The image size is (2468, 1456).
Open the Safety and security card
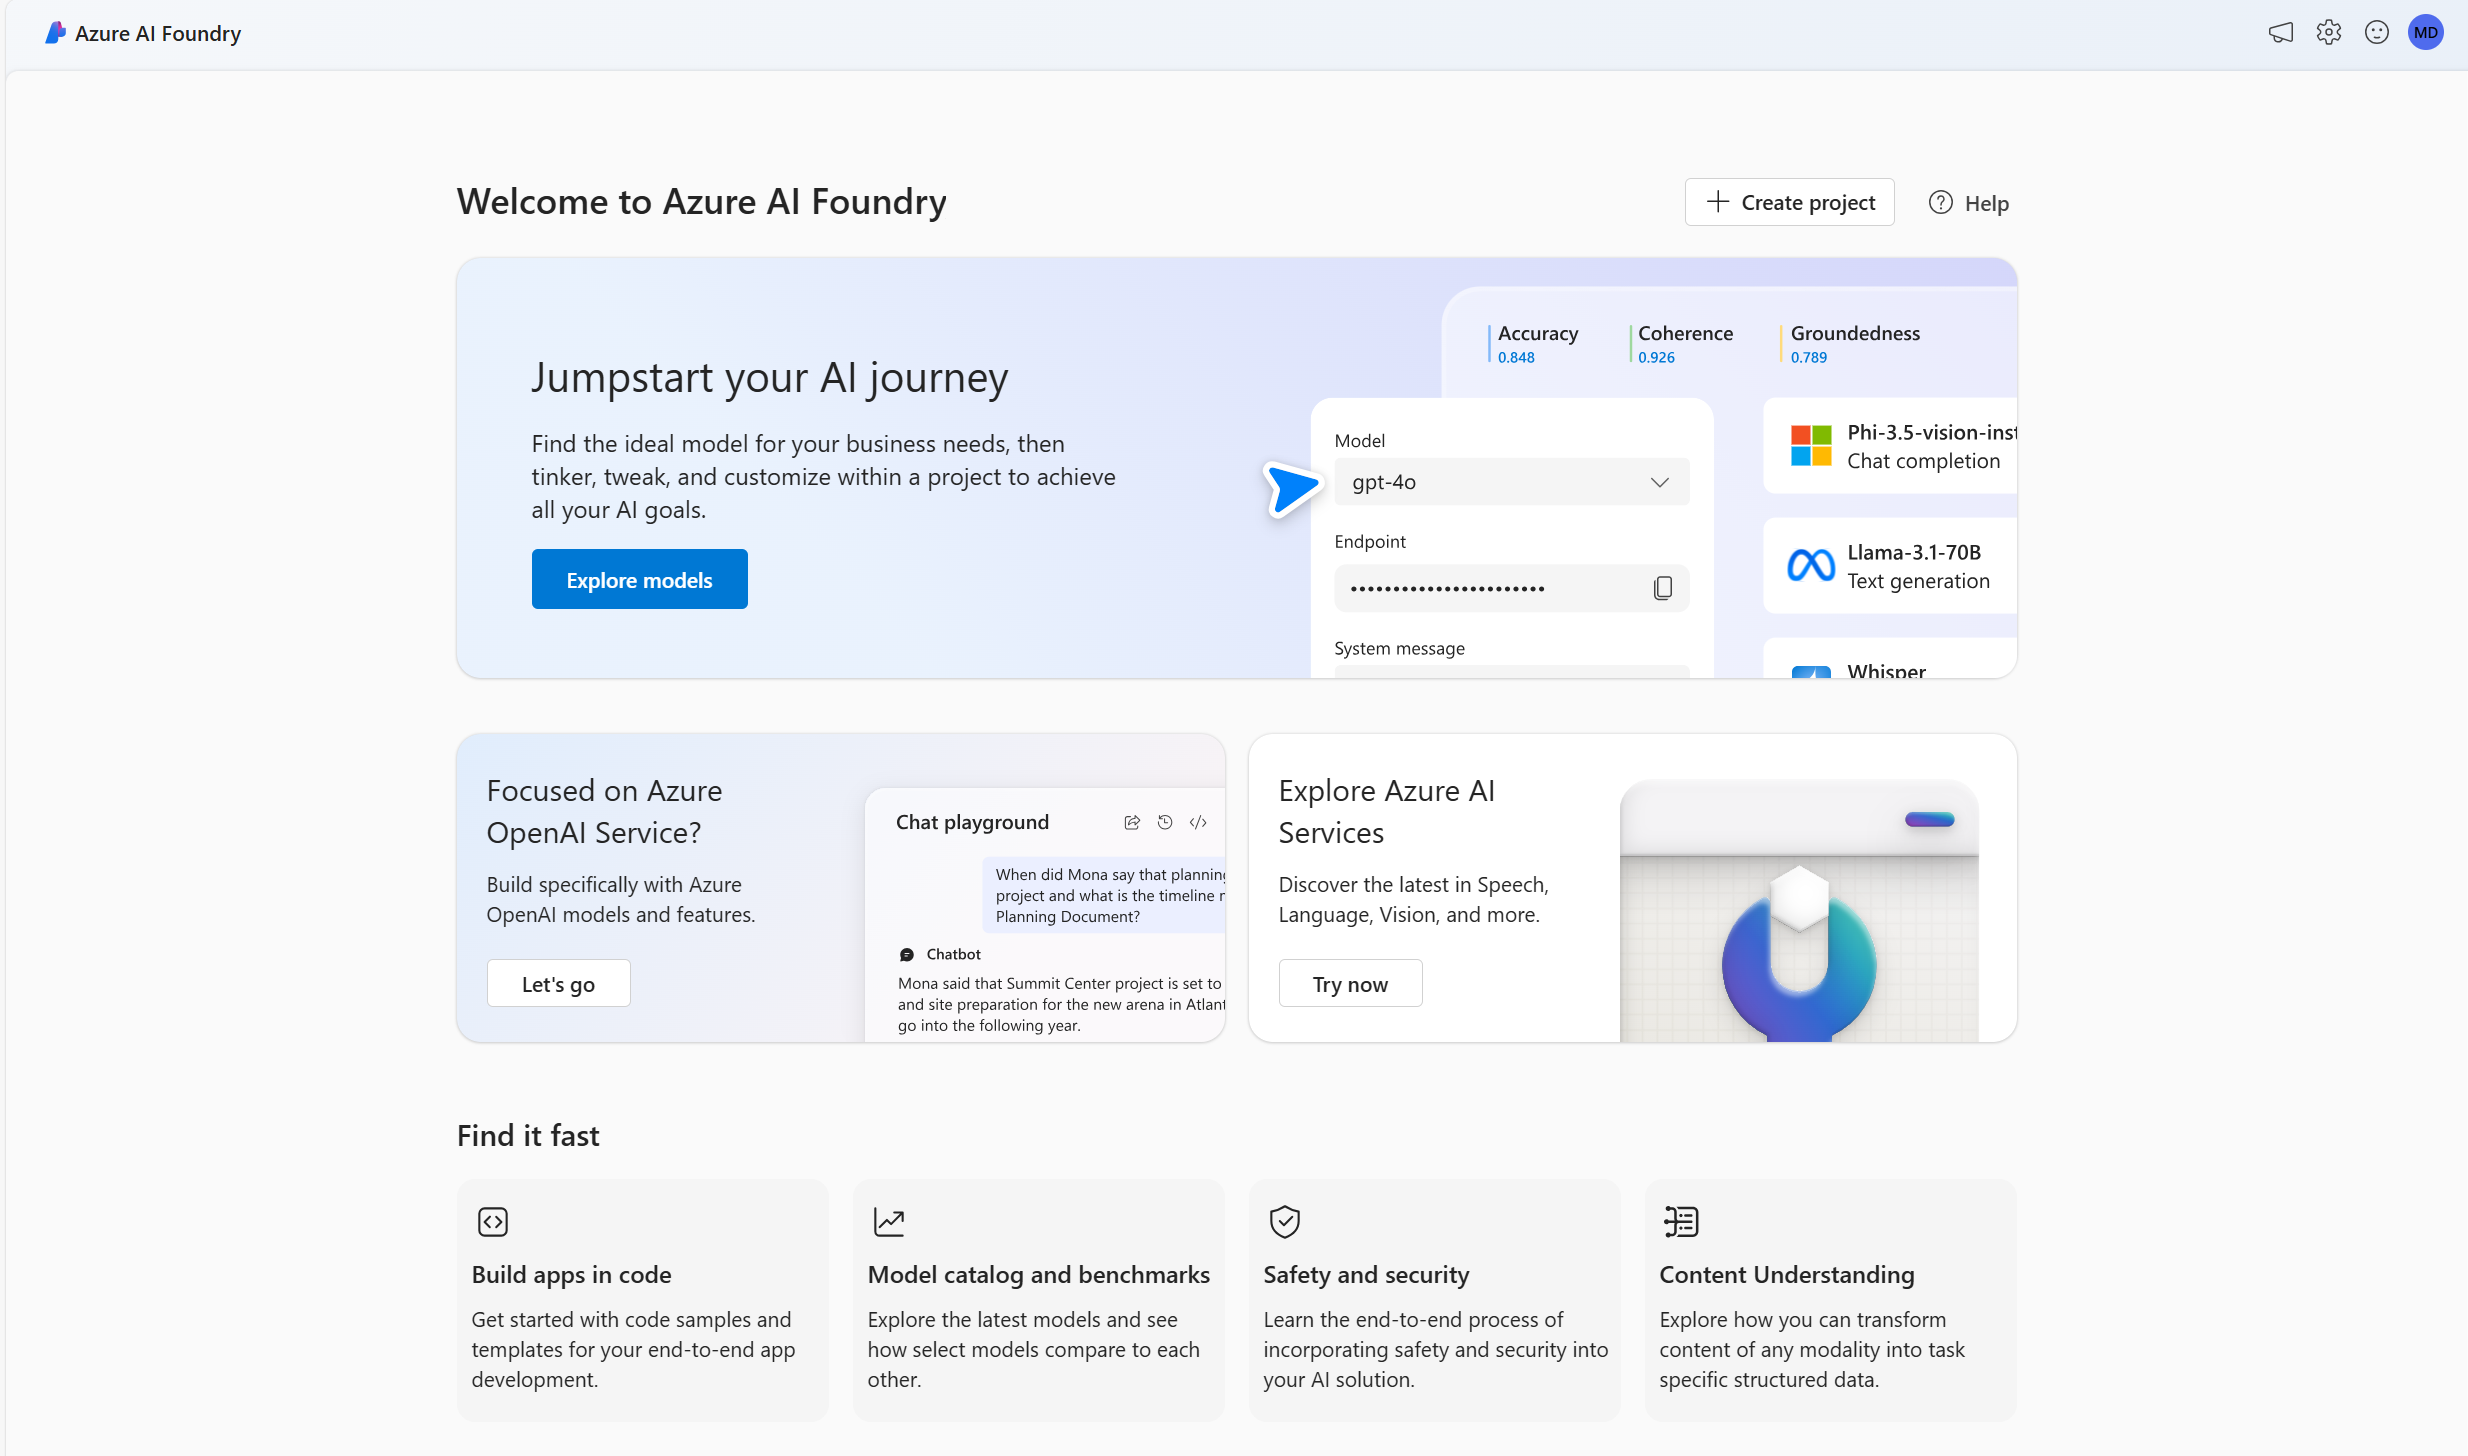[1435, 1300]
